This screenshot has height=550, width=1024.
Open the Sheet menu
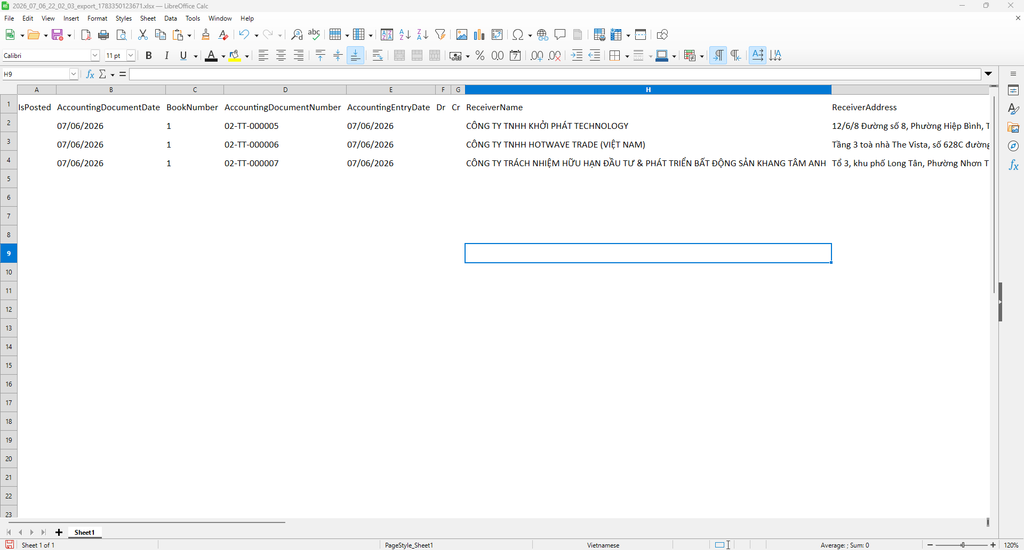pyautogui.click(x=148, y=18)
